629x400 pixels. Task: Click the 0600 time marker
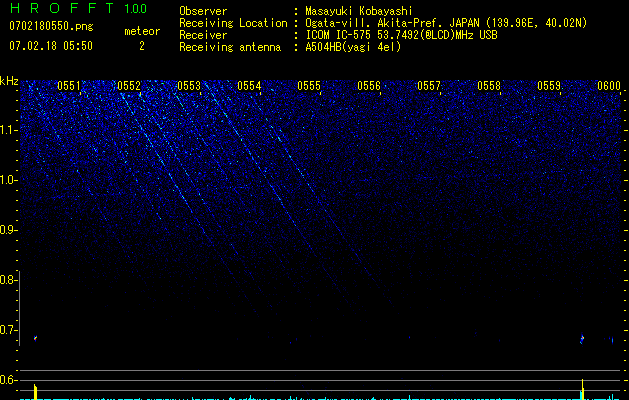[x=609, y=86]
